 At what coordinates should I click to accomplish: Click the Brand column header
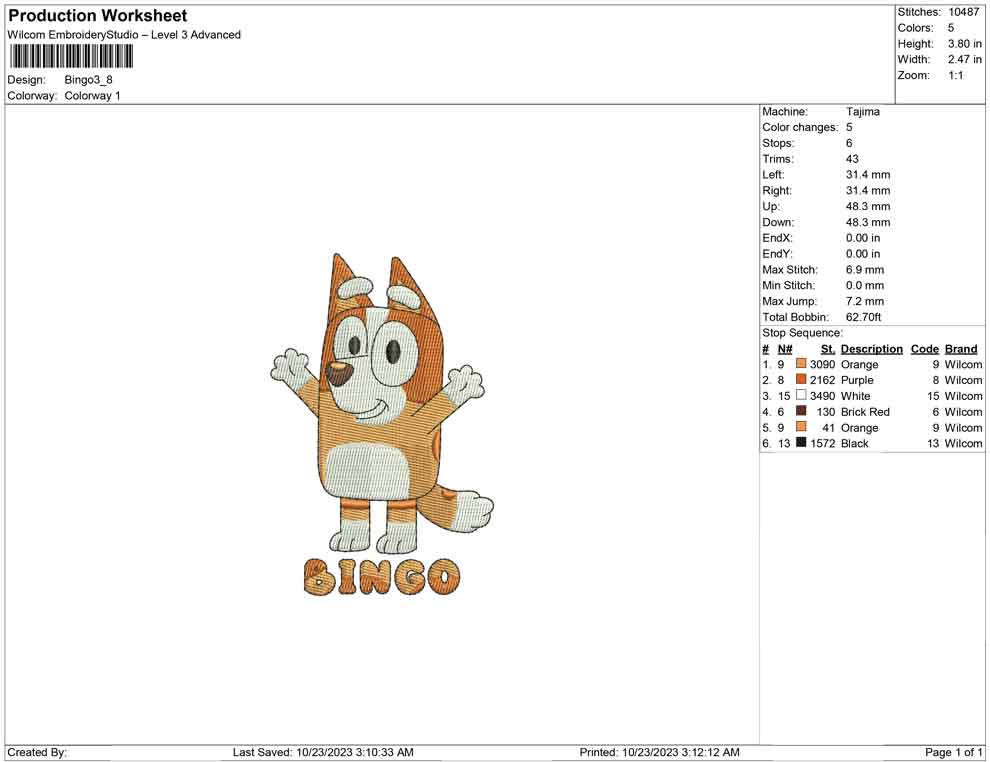coord(961,348)
